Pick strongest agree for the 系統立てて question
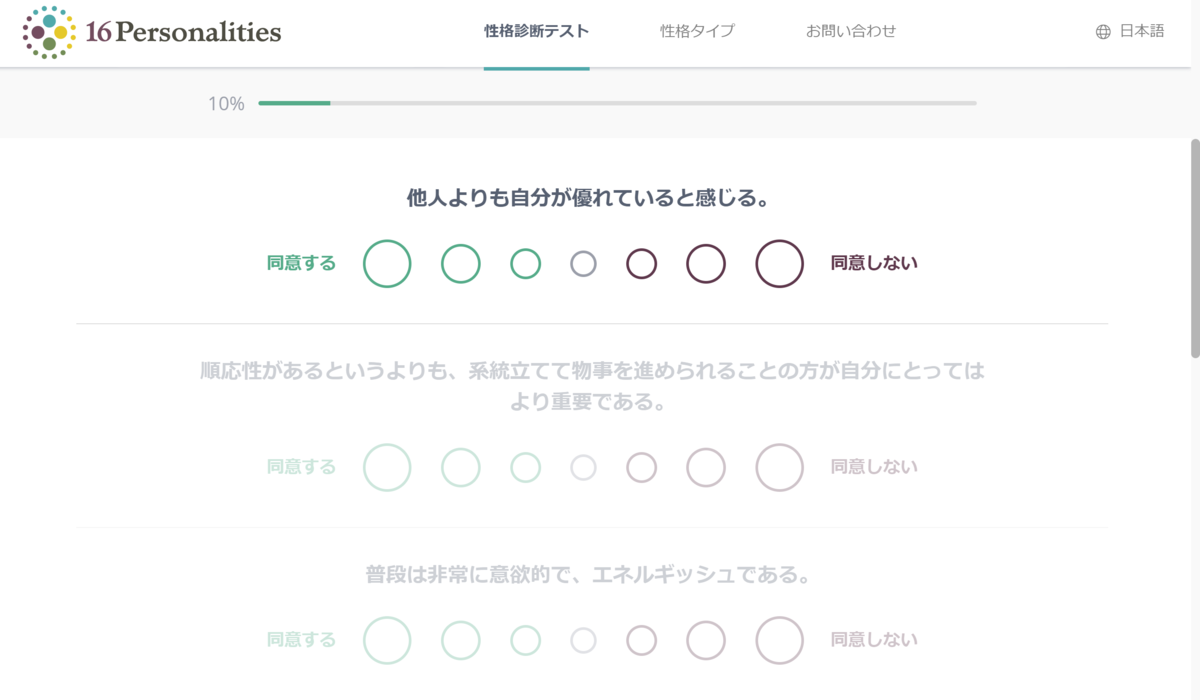 coord(387,467)
